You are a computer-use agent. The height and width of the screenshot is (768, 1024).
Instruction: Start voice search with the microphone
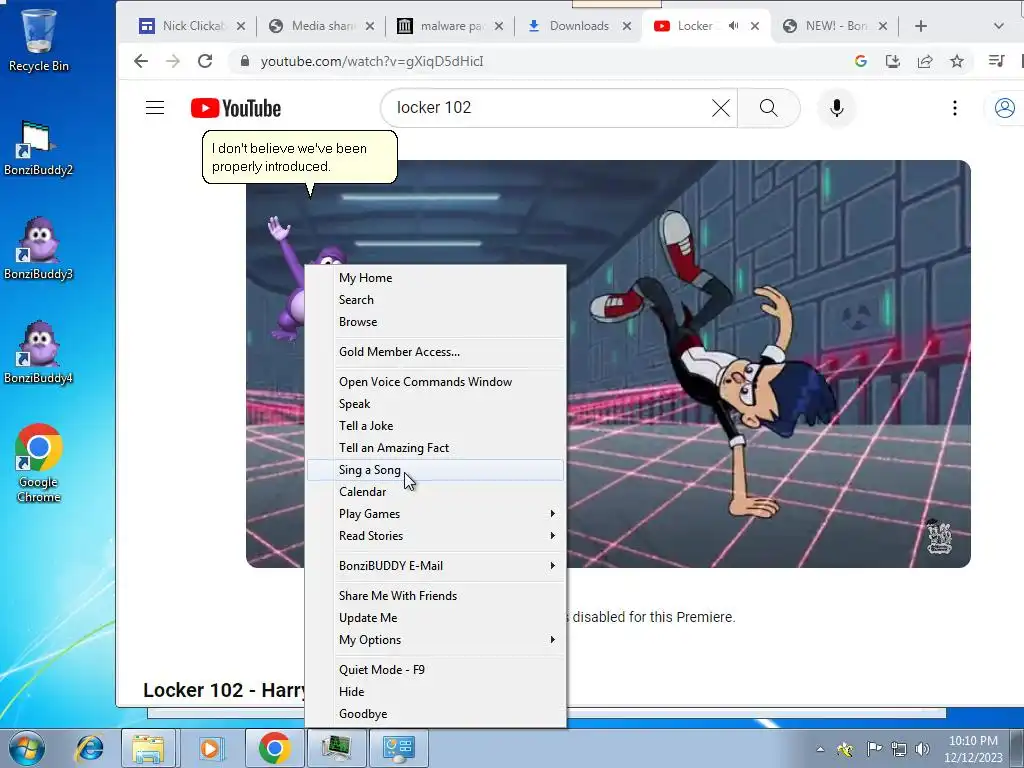point(837,108)
